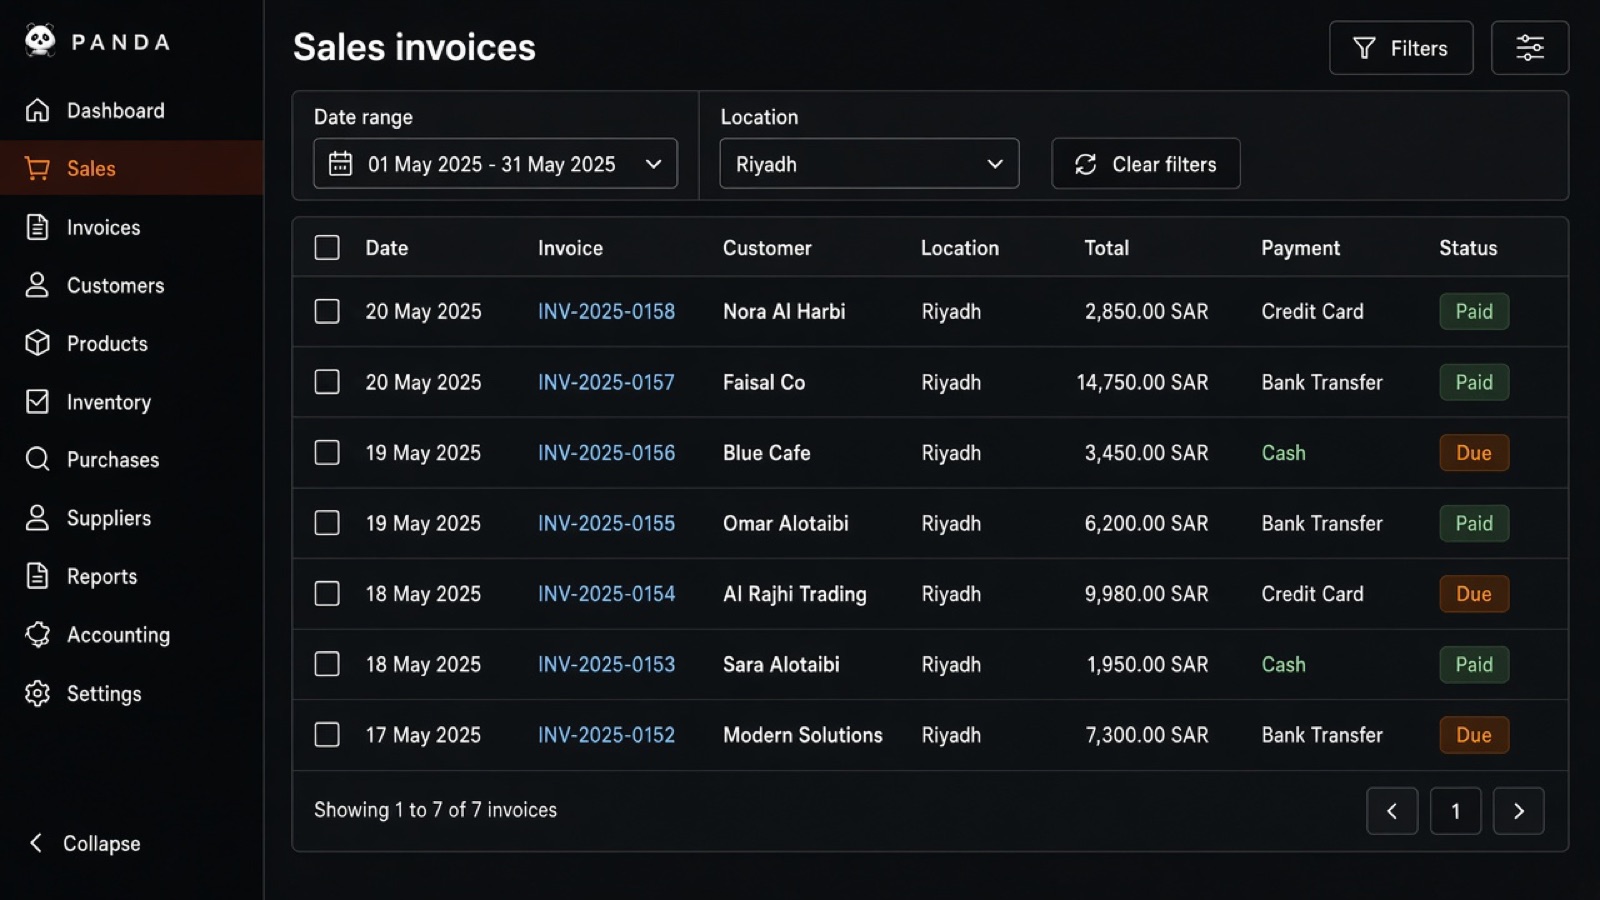
Task: Go to next page arrow
Action: (1518, 810)
